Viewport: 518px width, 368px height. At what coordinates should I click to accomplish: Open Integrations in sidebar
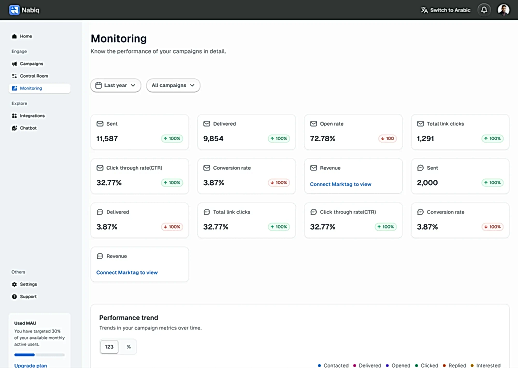click(39, 116)
